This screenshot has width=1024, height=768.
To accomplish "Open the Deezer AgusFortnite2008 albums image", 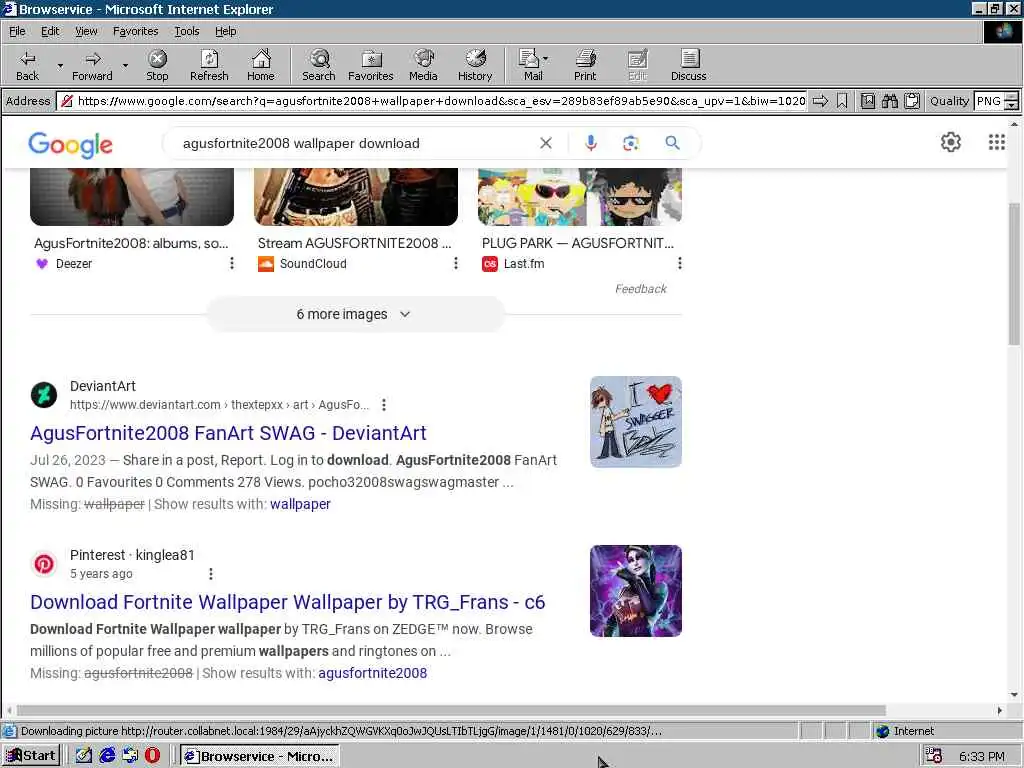I will point(132,196).
